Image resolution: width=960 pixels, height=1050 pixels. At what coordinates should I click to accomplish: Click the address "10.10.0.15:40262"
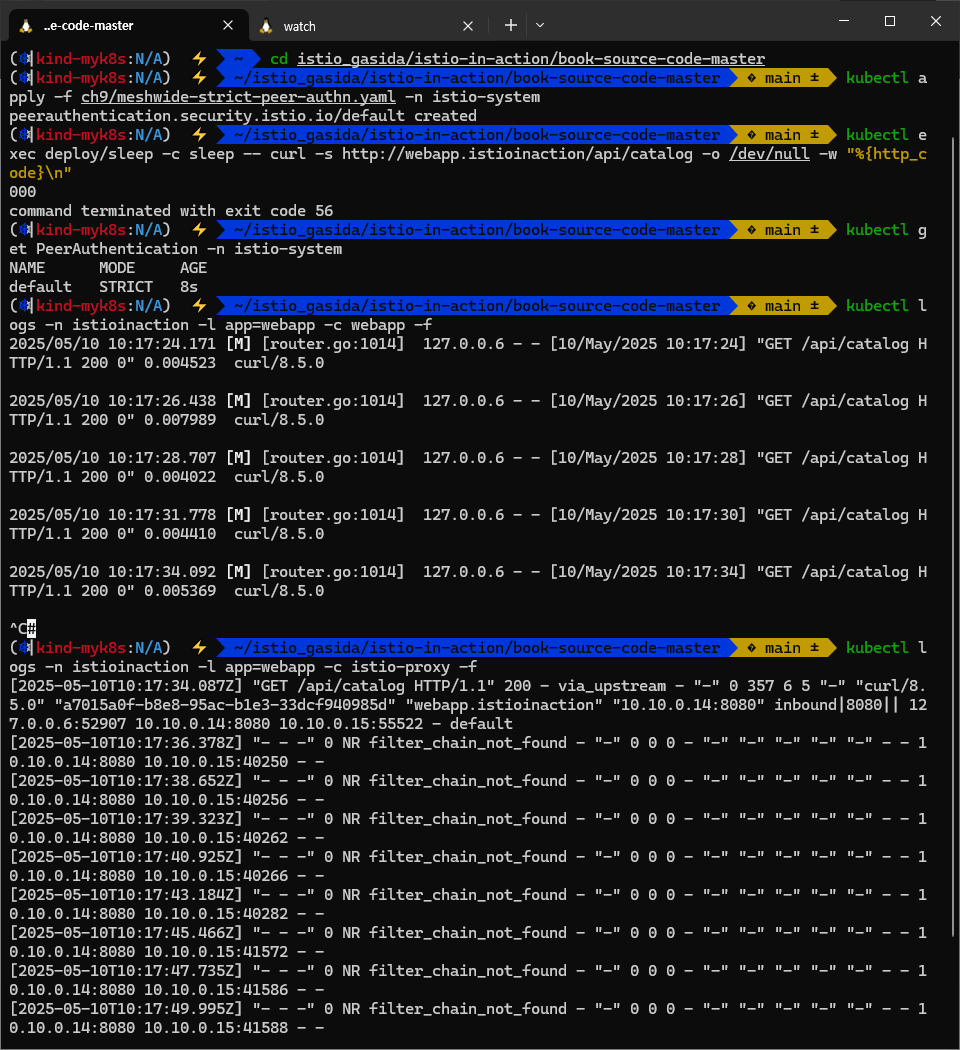click(x=216, y=838)
